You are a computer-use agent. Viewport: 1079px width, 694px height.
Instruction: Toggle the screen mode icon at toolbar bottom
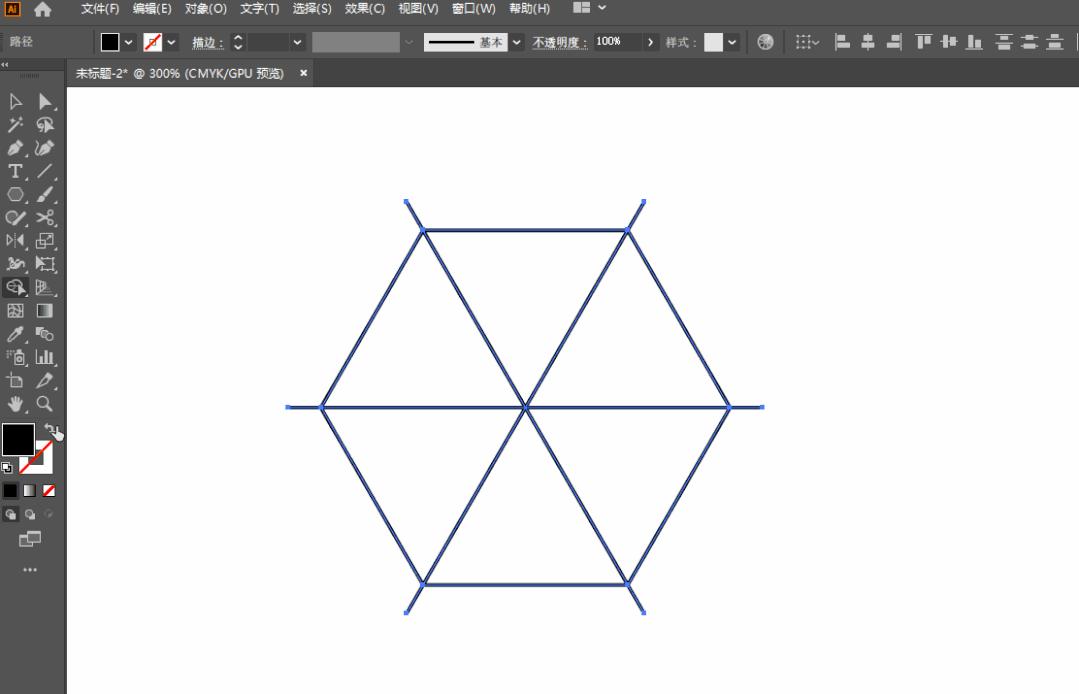pos(30,540)
